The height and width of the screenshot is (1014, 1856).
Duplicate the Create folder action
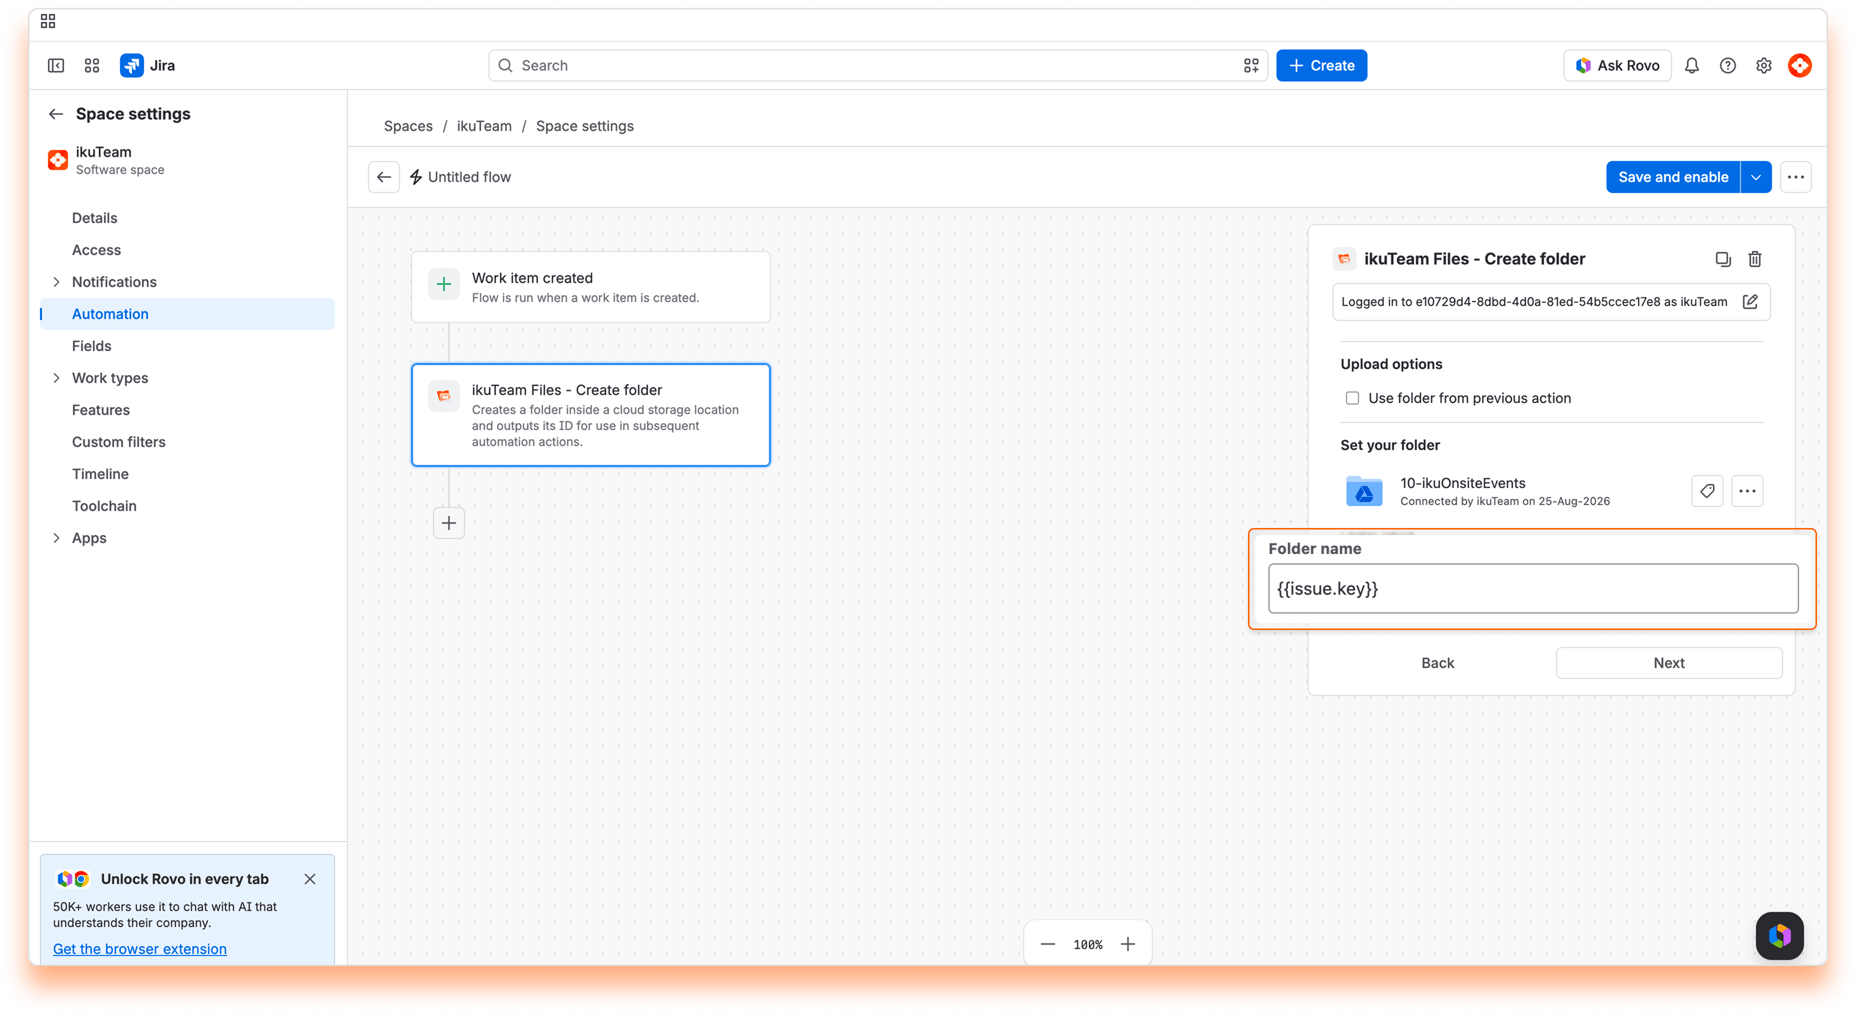point(1723,259)
